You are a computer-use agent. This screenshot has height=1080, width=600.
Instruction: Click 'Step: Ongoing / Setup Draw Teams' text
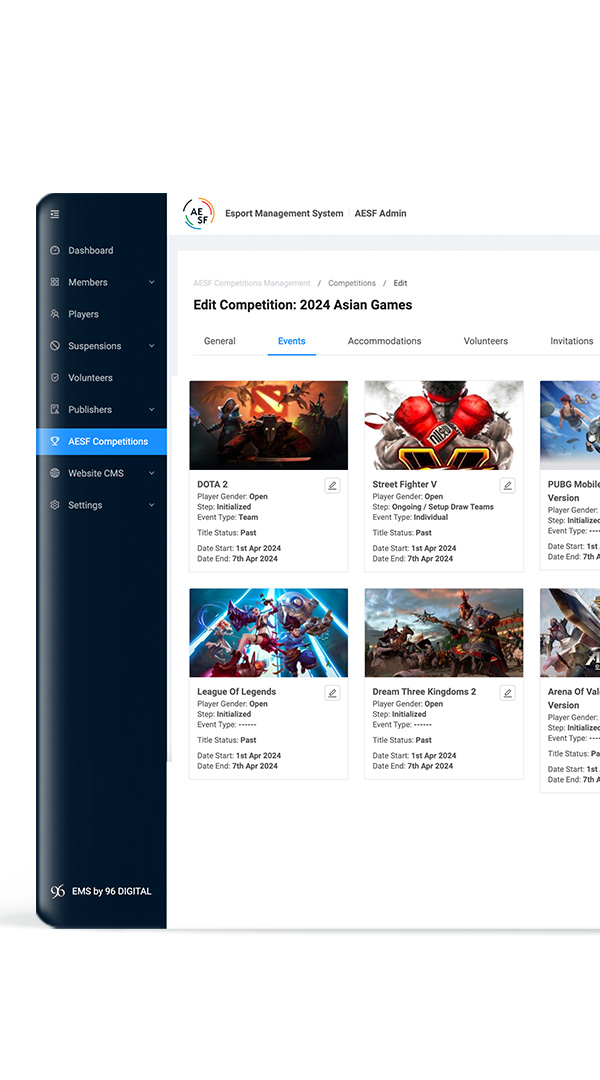[433, 507]
